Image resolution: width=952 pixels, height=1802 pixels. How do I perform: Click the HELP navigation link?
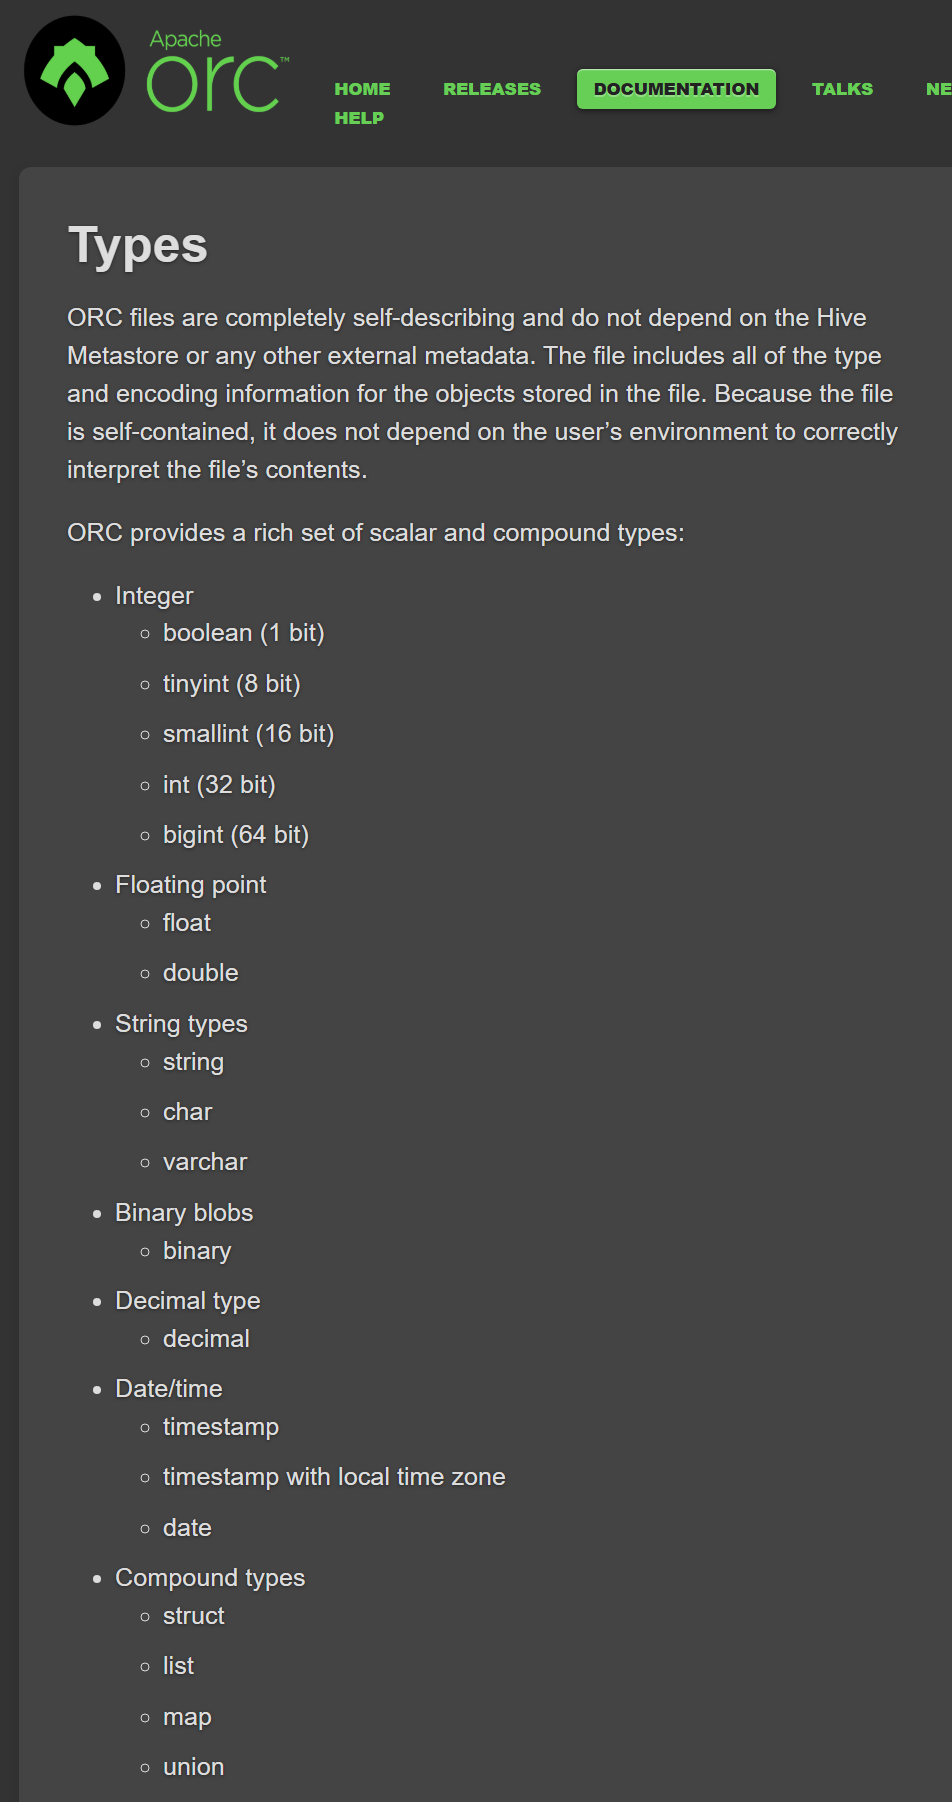(x=359, y=117)
